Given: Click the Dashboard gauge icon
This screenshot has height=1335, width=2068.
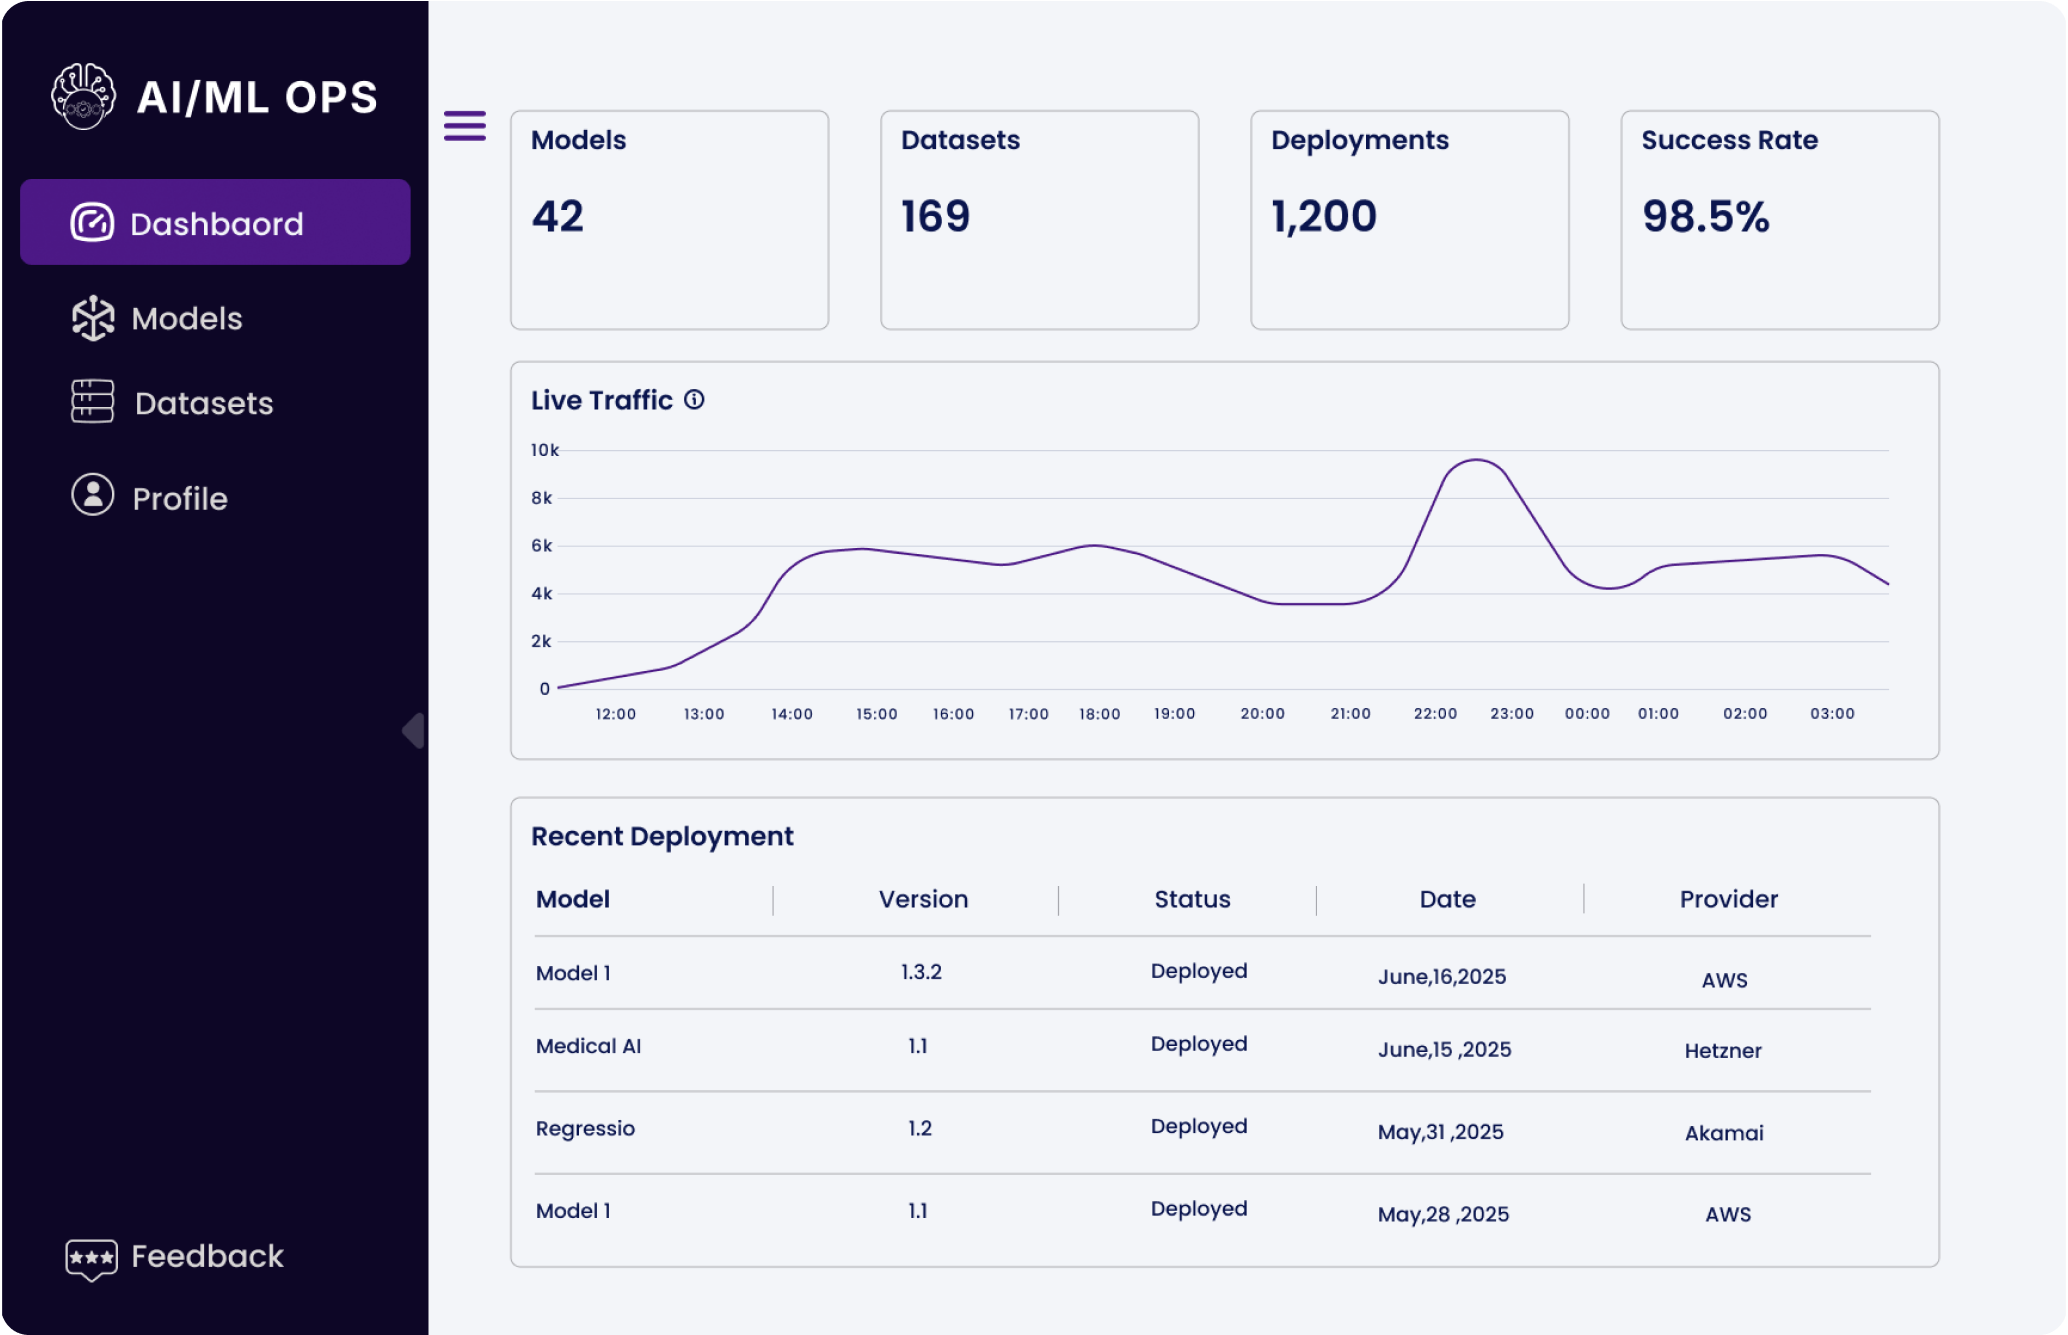Looking at the screenshot, I should click(x=92, y=222).
